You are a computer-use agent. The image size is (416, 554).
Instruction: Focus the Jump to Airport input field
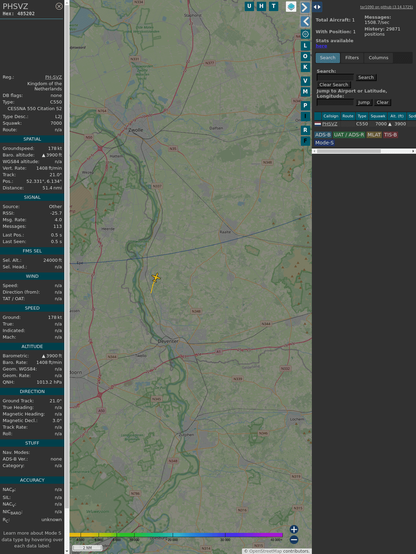tap(335, 102)
